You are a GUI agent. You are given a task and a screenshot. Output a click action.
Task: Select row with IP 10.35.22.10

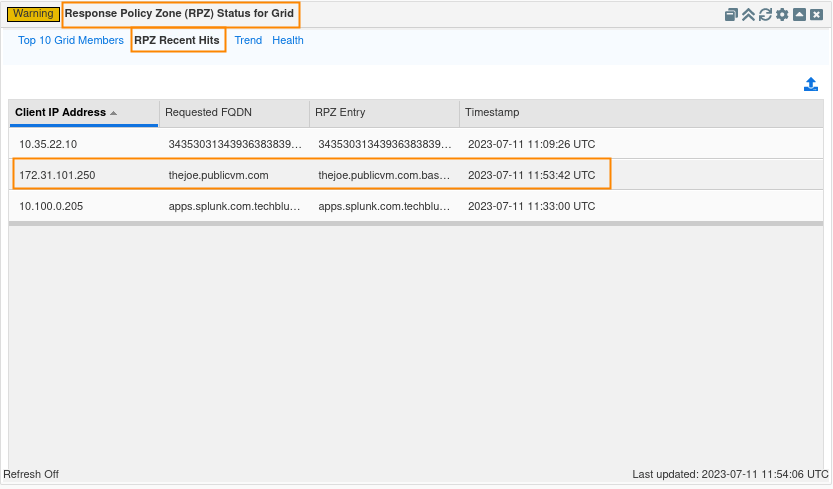tap(416, 144)
